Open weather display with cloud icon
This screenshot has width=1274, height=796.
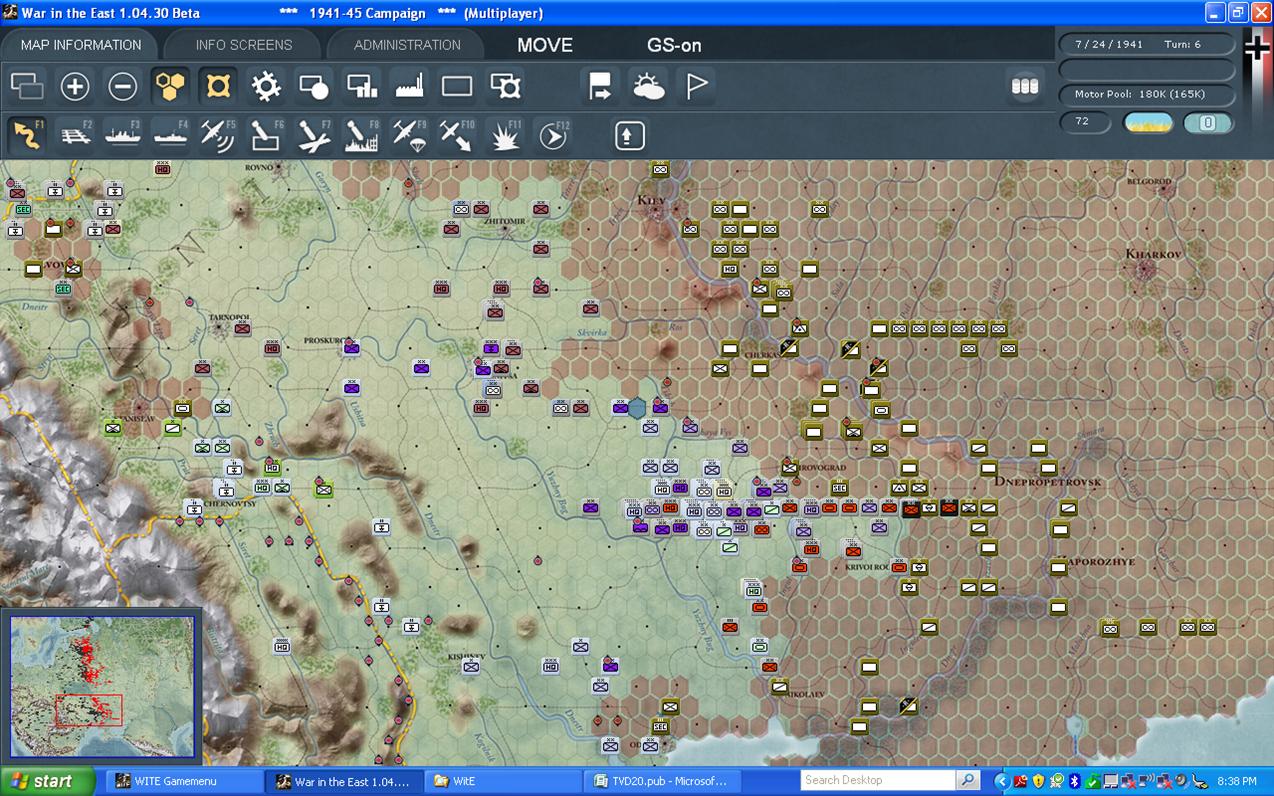click(x=648, y=87)
